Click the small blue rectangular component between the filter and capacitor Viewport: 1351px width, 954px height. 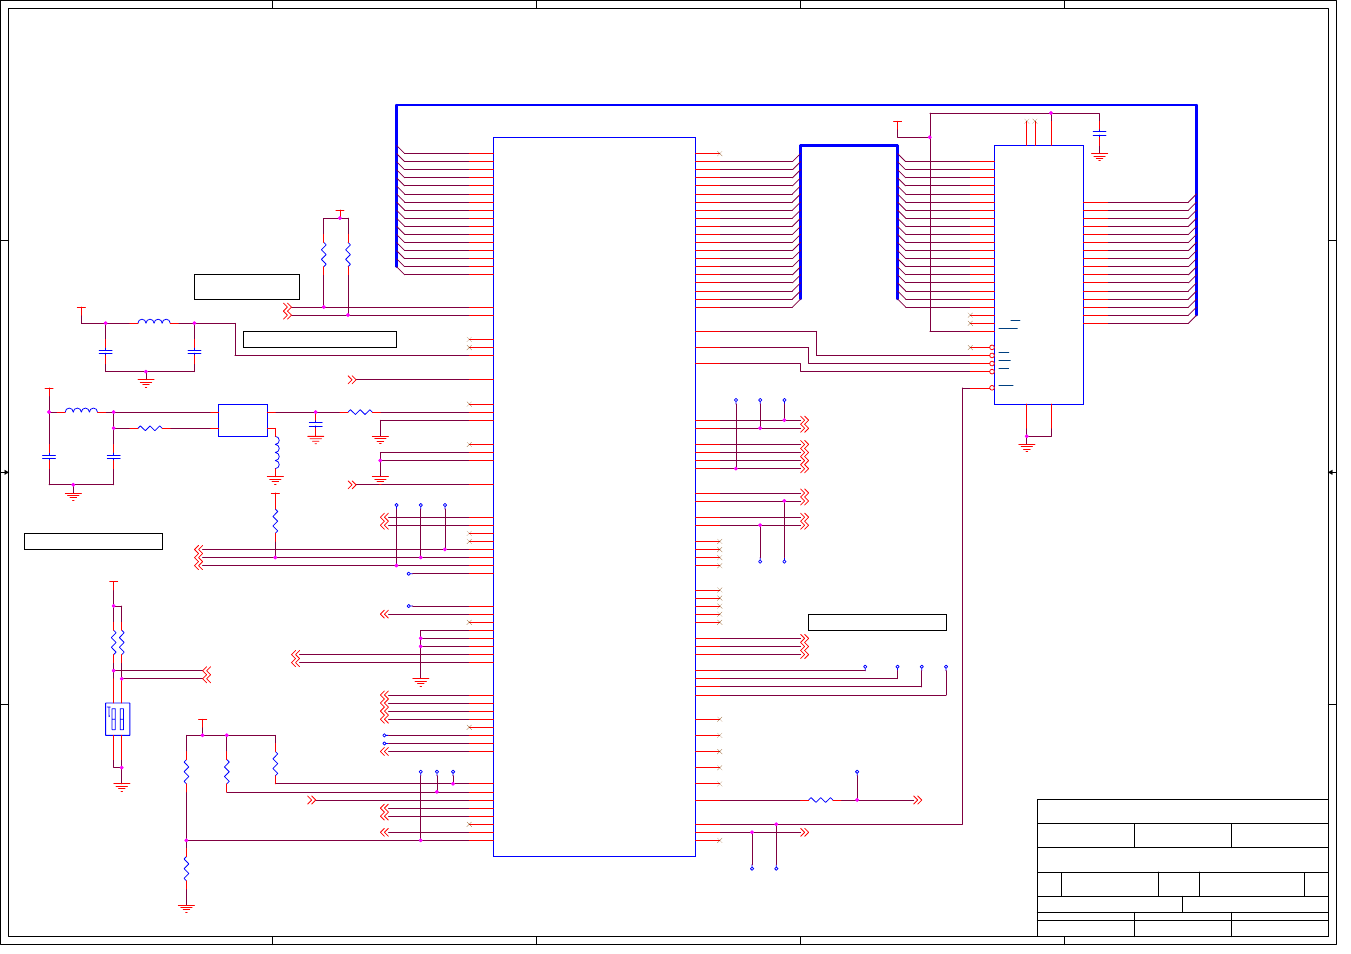click(243, 420)
